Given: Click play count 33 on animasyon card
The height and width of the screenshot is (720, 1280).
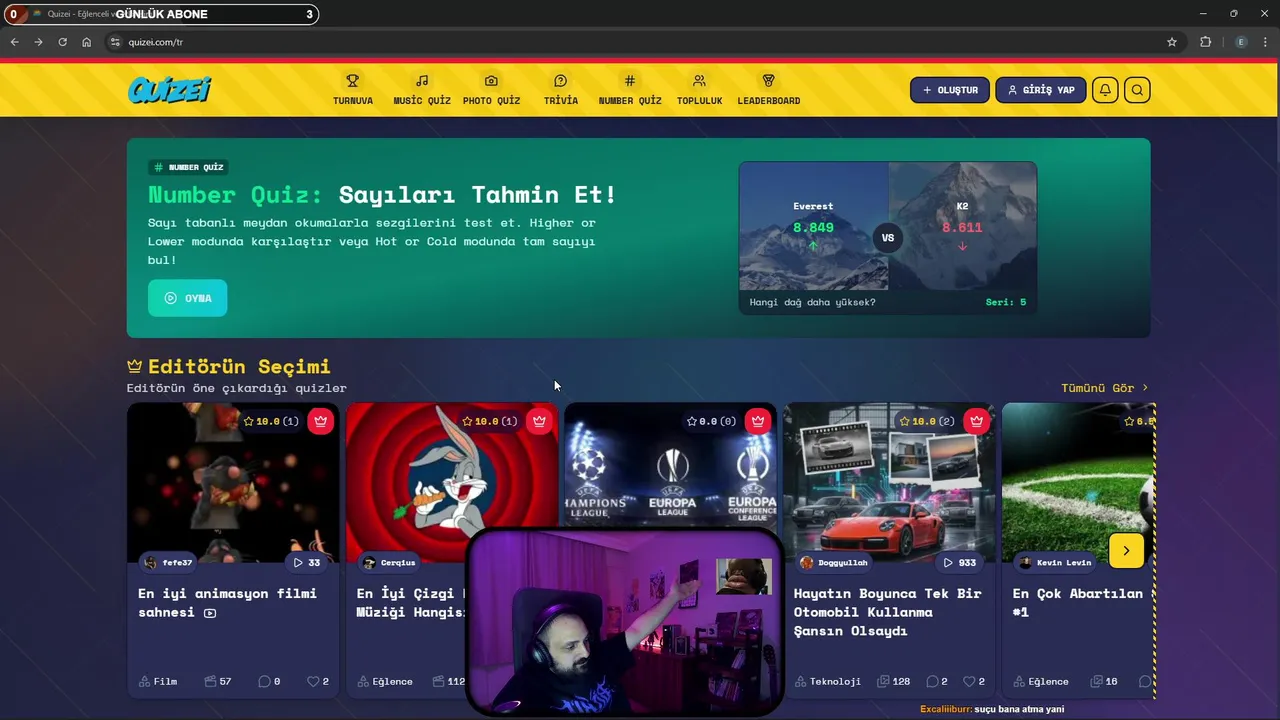Looking at the screenshot, I should coord(307,562).
